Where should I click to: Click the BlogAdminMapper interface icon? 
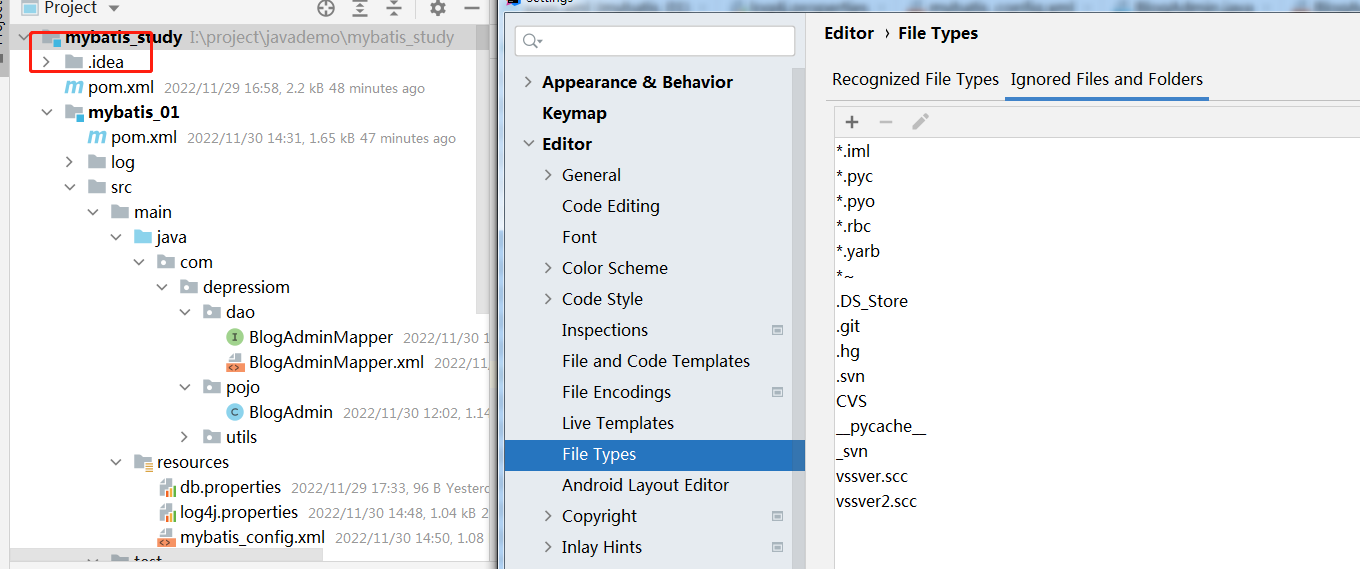235,337
